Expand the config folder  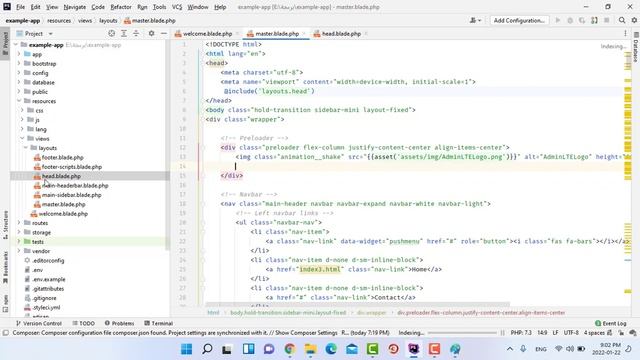(x=19, y=73)
